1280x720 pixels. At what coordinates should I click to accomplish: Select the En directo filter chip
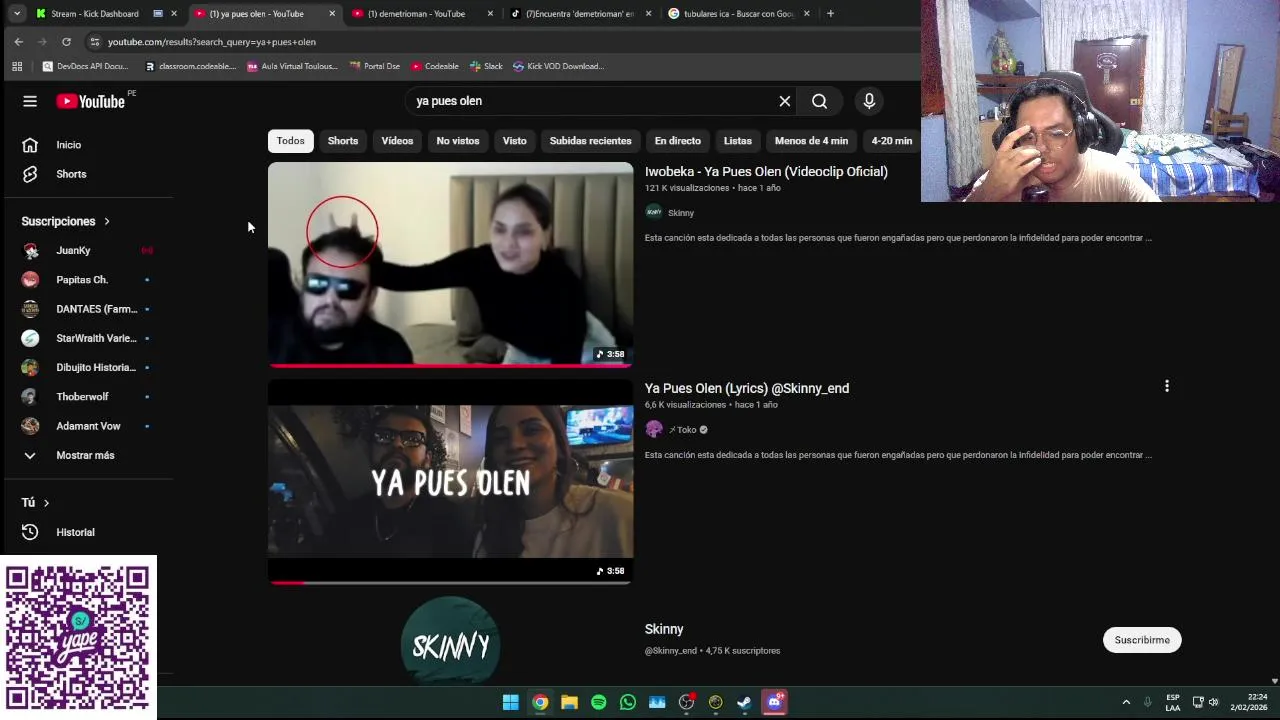click(x=678, y=141)
